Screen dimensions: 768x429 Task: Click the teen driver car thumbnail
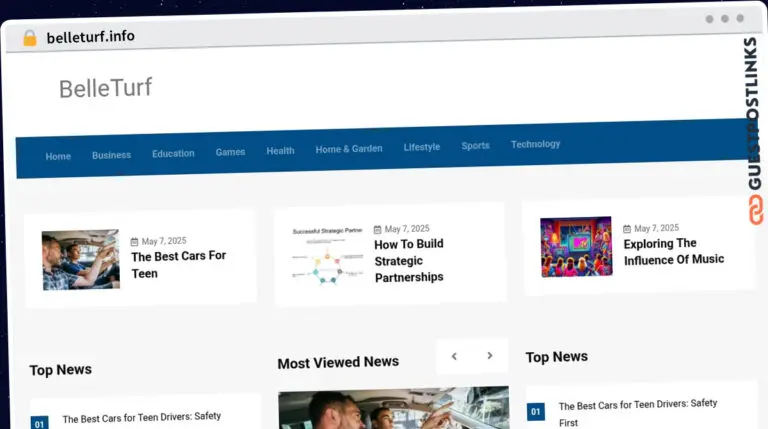pyautogui.click(x=81, y=260)
